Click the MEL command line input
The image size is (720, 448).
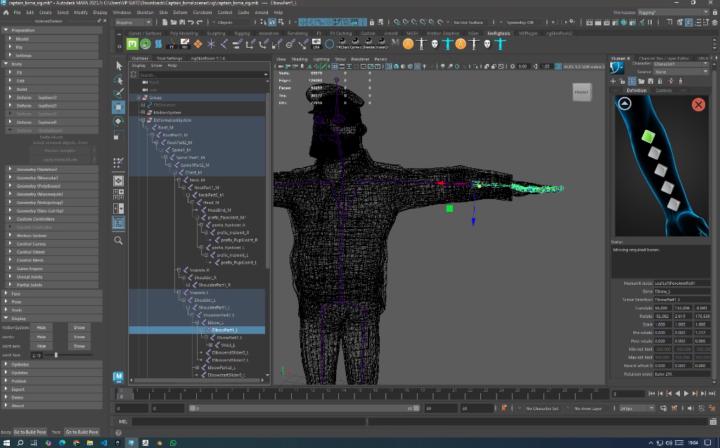pyautogui.click(x=249, y=421)
